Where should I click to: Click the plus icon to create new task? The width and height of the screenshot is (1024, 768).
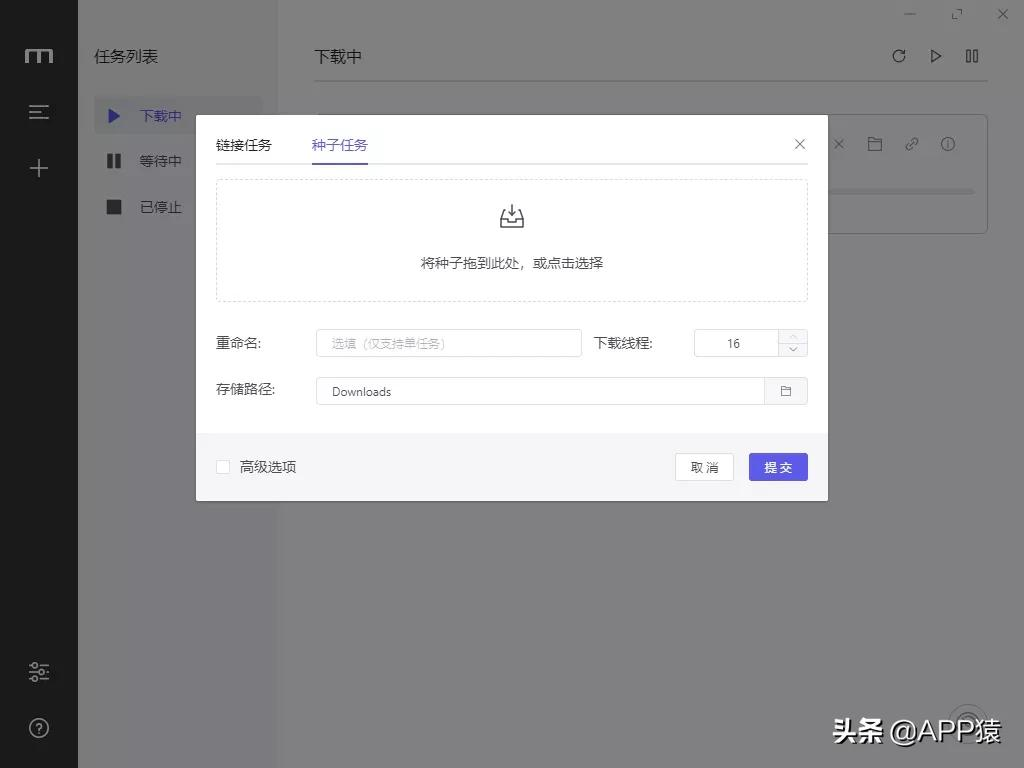(38, 168)
